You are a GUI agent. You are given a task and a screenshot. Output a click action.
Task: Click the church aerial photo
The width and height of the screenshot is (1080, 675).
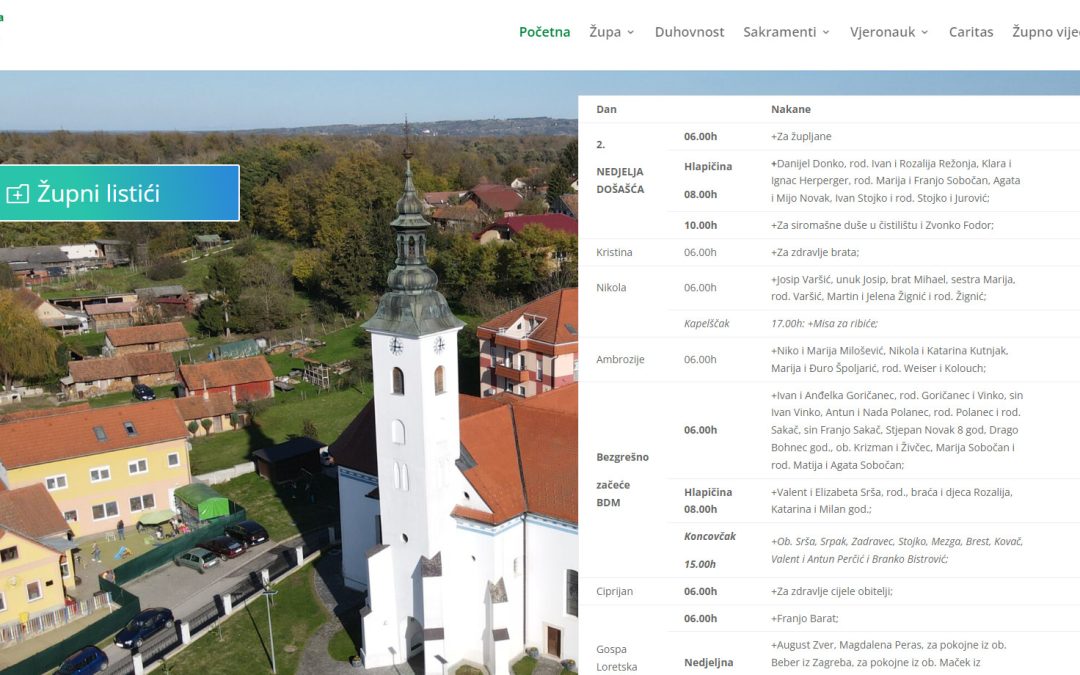click(289, 373)
